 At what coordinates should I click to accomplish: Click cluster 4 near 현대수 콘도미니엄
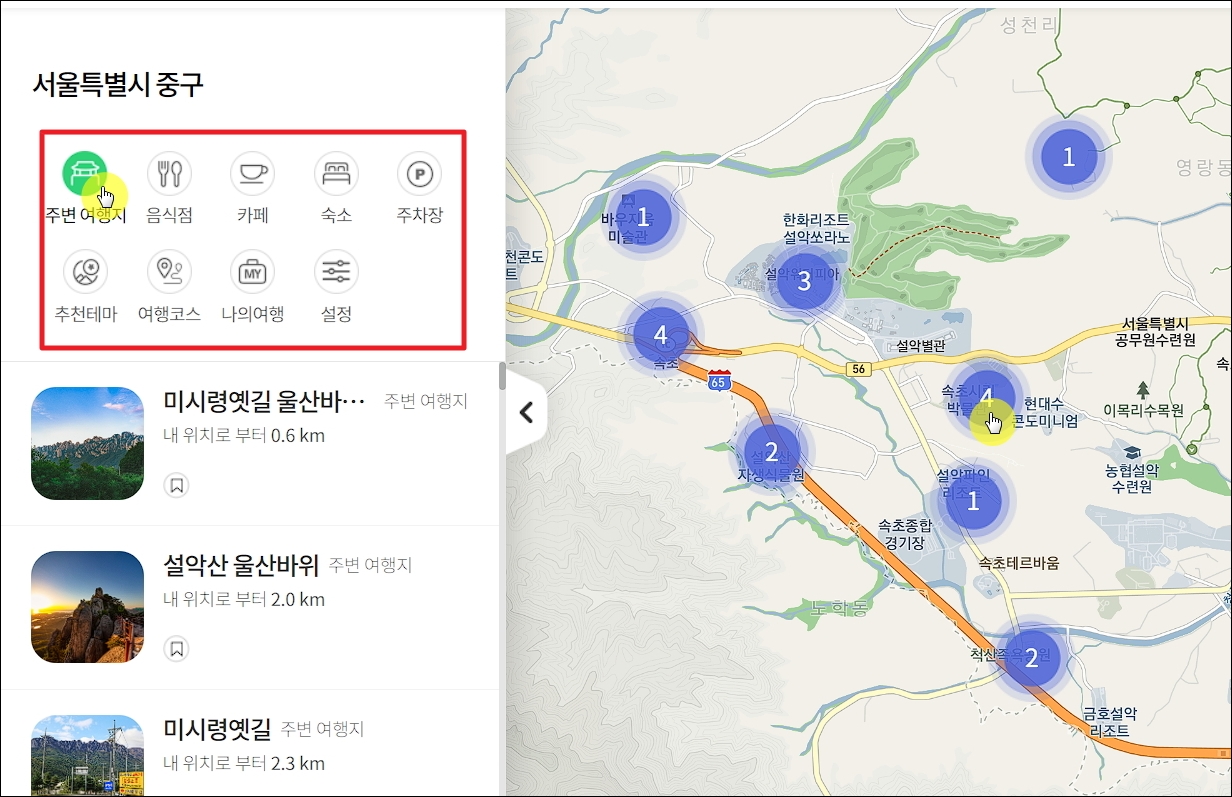987,397
